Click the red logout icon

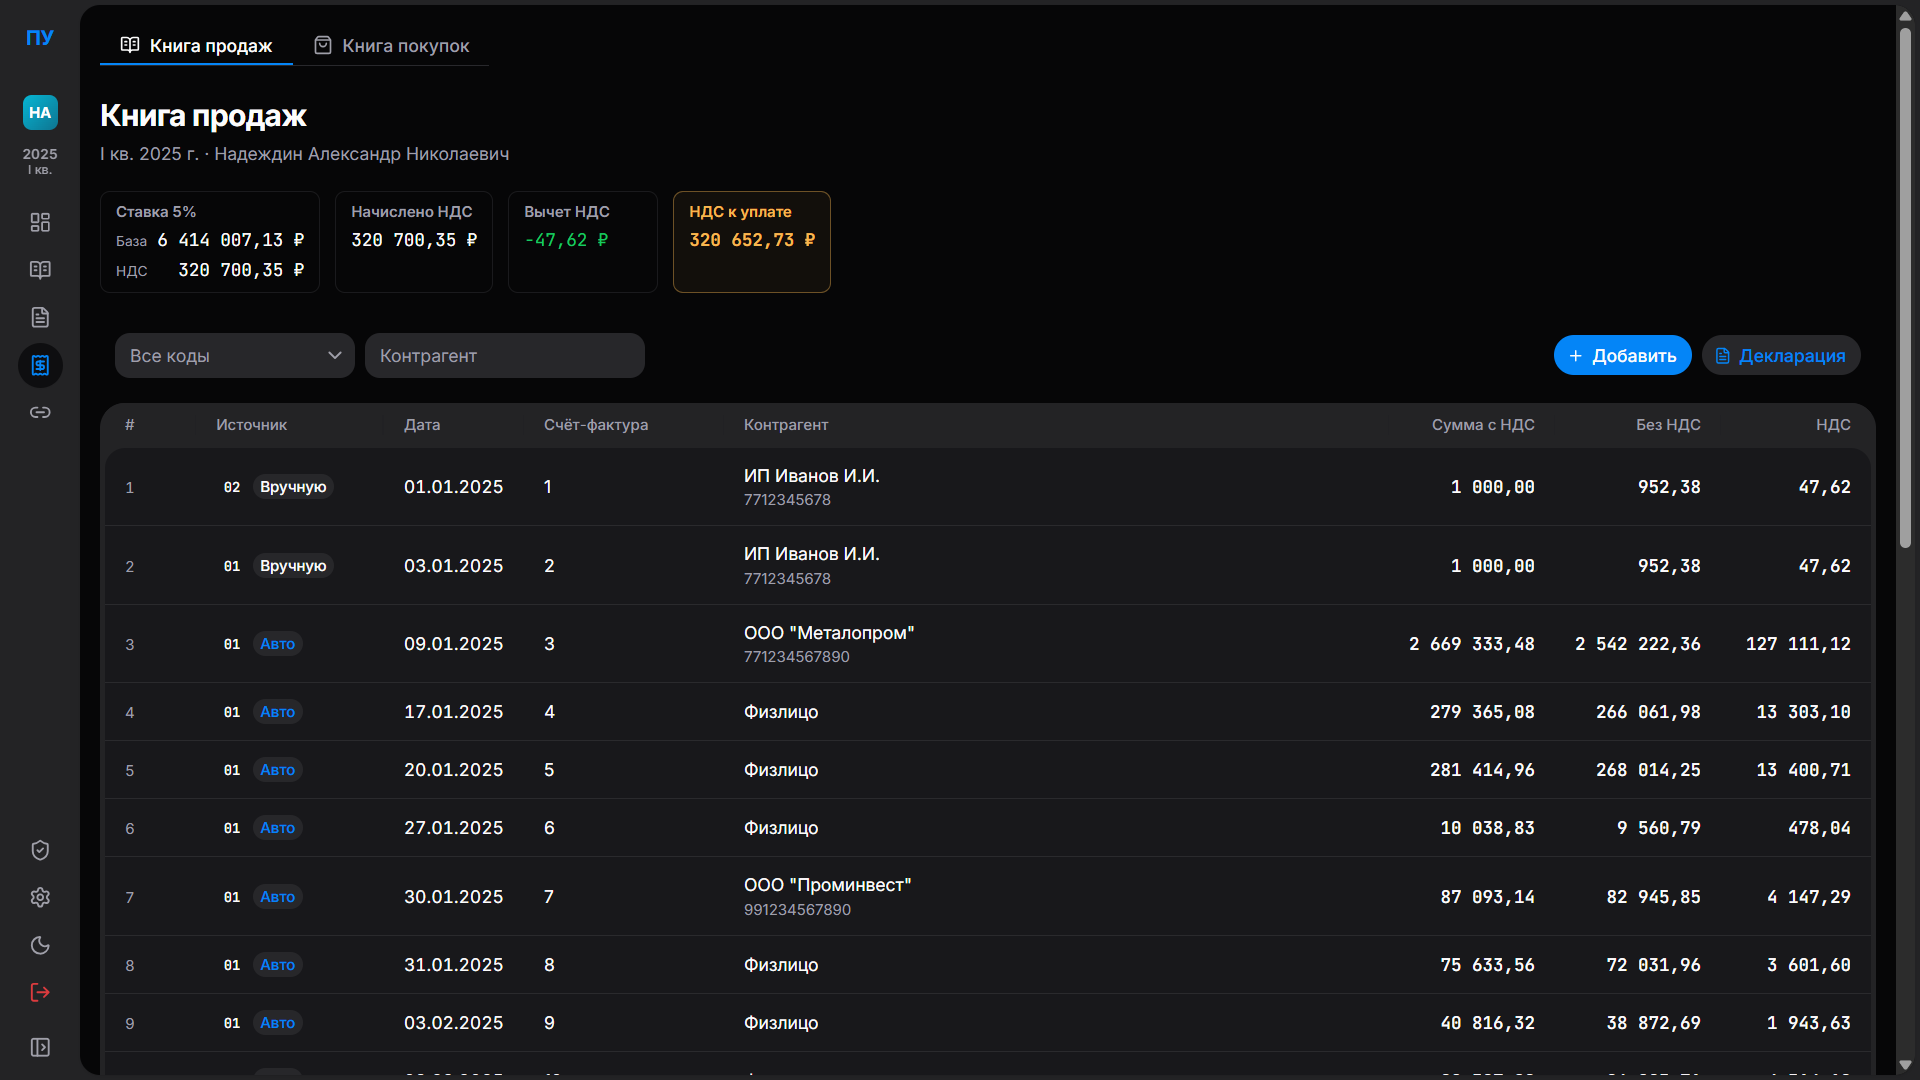tap(40, 992)
